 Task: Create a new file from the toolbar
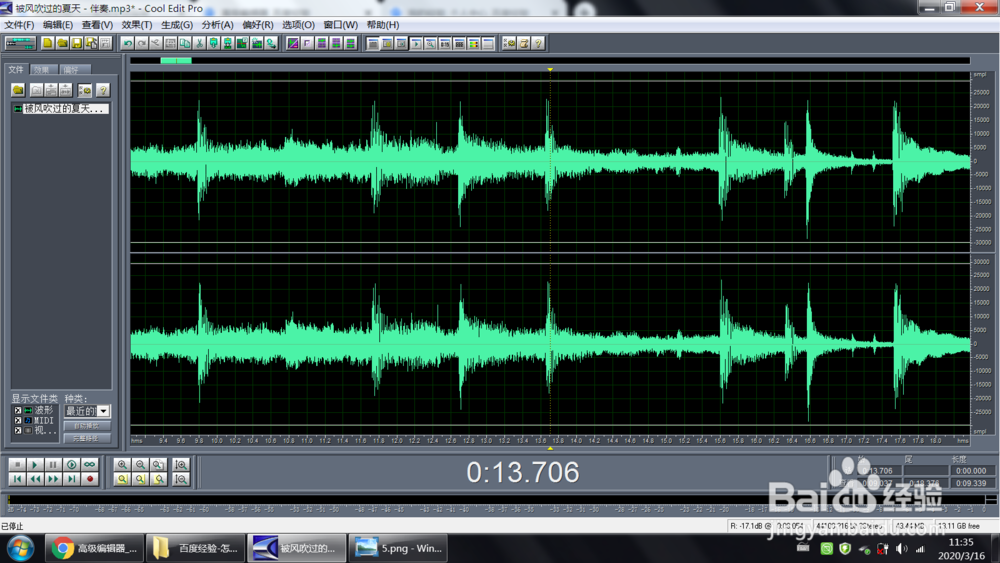(47, 43)
